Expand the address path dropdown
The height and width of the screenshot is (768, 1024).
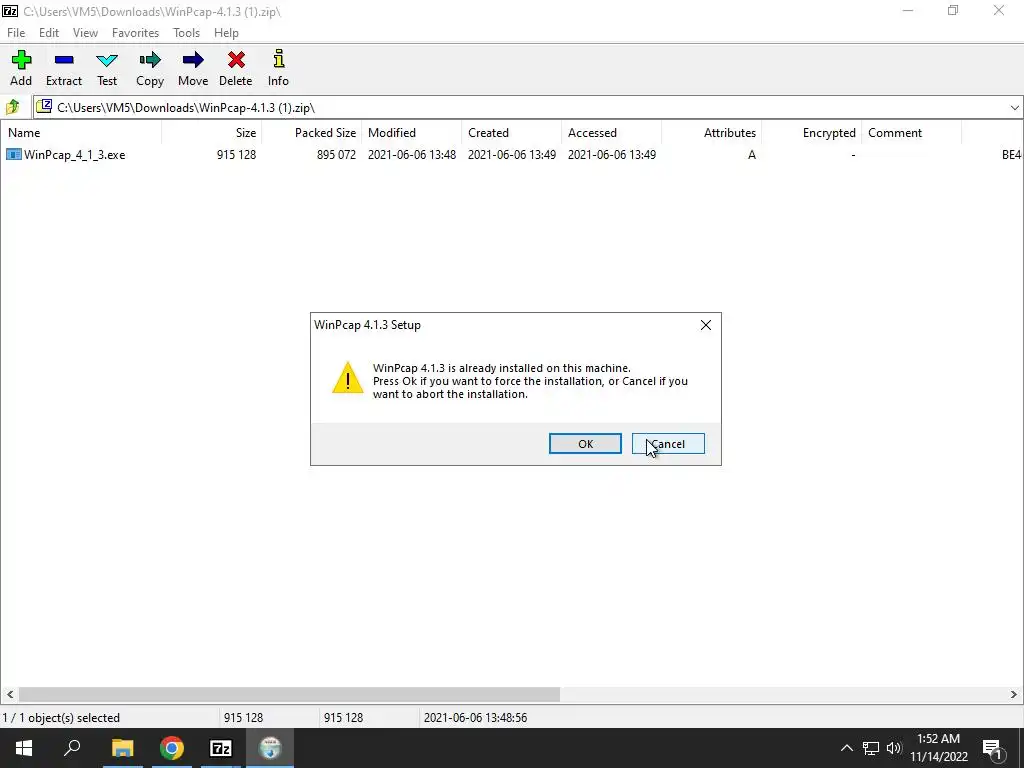pos(1014,108)
